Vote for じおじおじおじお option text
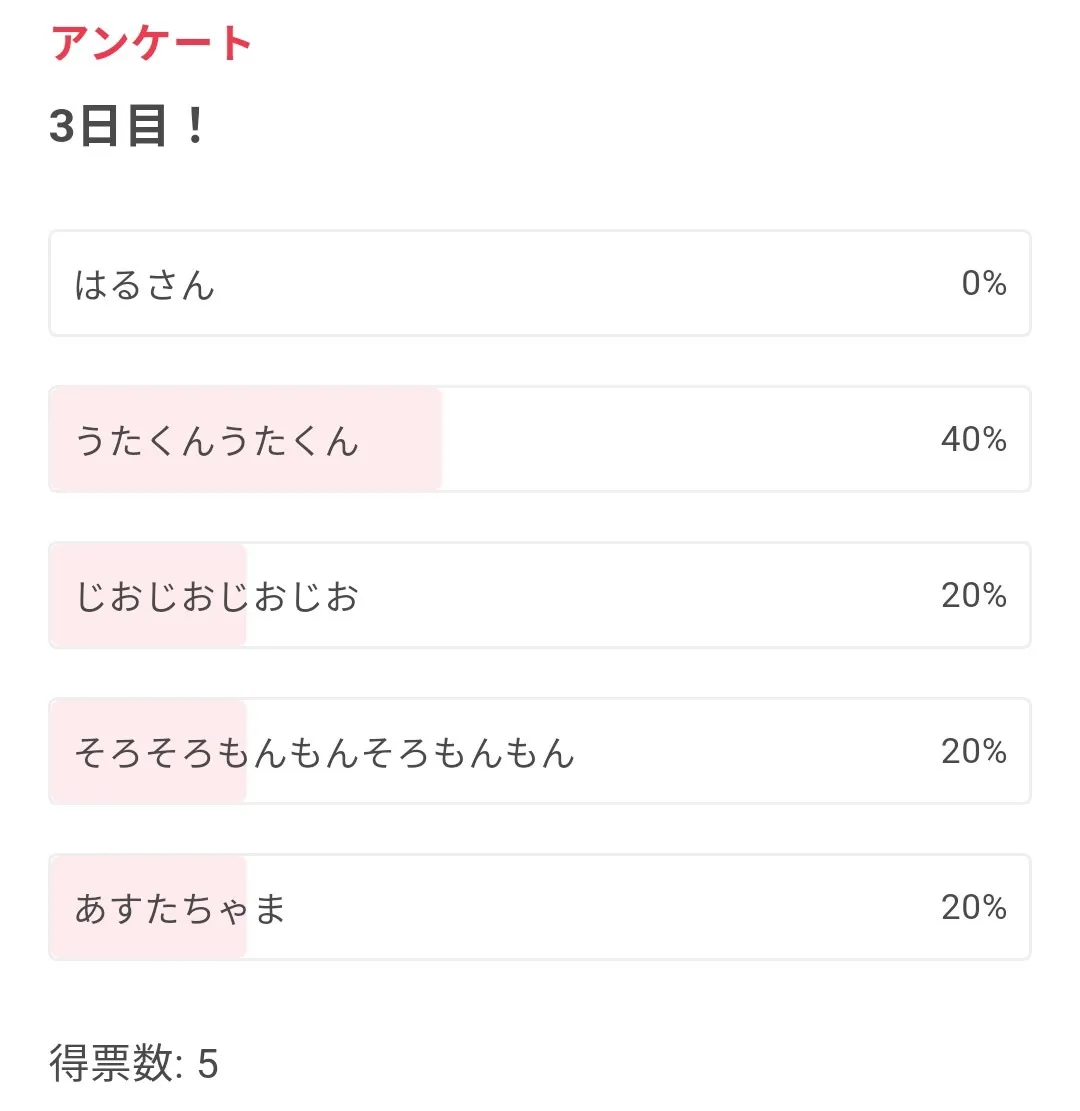Image resolution: width=1080 pixels, height=1111 pixels. click(216, 596)
